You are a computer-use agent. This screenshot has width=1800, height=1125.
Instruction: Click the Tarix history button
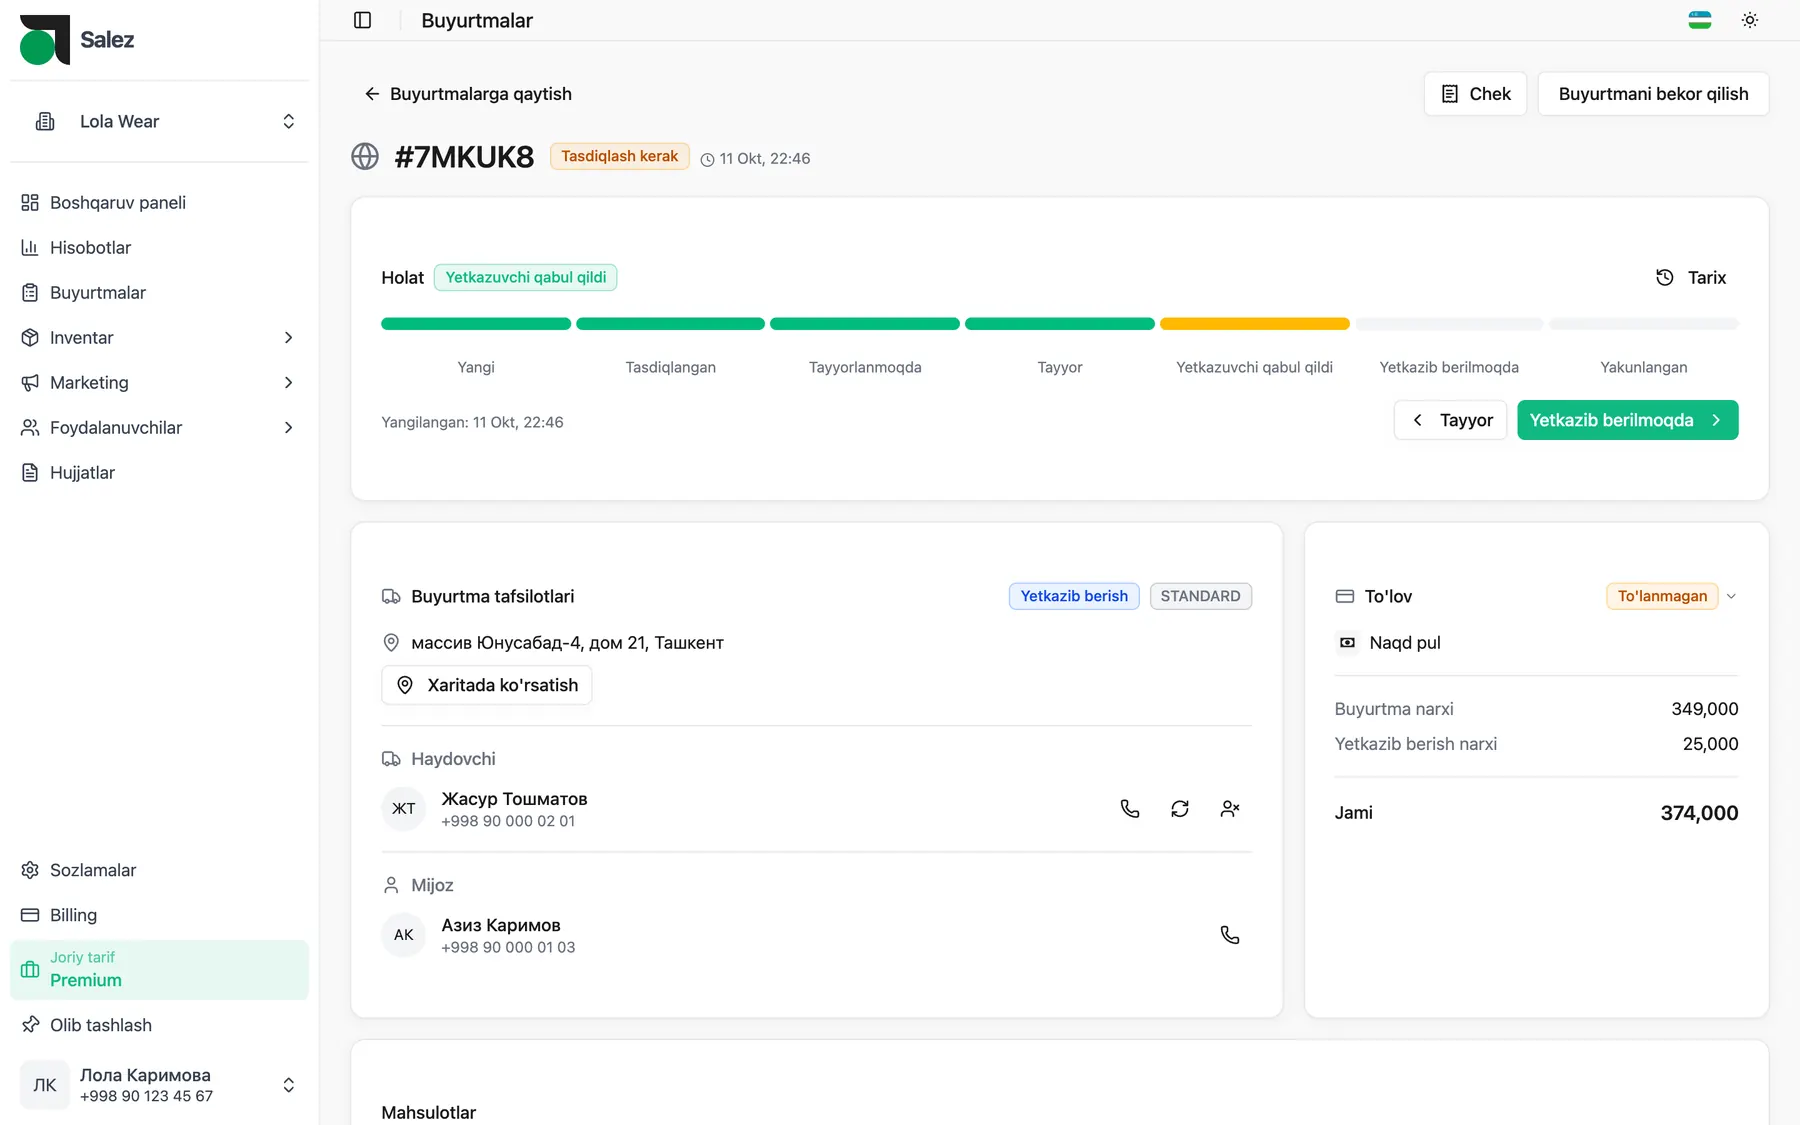coord(1691,278)
